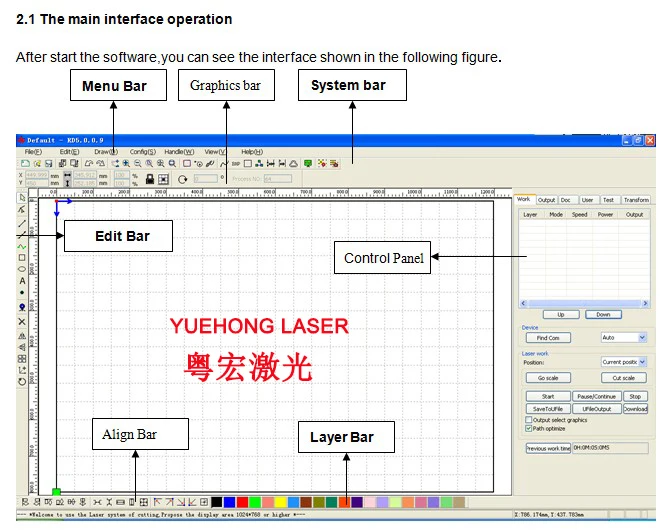Screen dimensions: 665x530
Task: Click the Save floppy disk icon
Action: [x=49, y=164]
